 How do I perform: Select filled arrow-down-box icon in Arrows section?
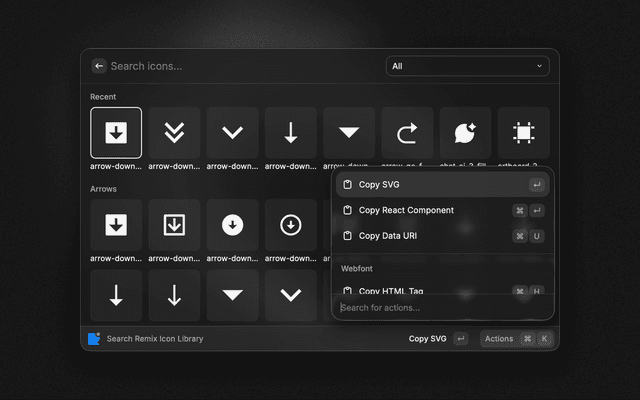[116, 225]
